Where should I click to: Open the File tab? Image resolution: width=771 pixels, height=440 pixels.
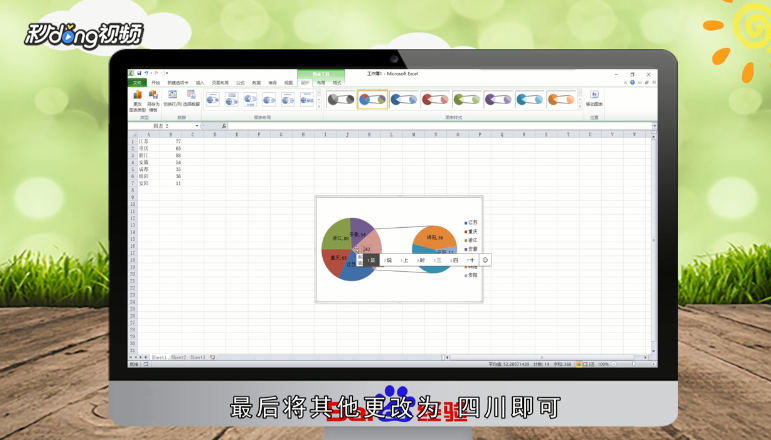(x=137, y=83)
